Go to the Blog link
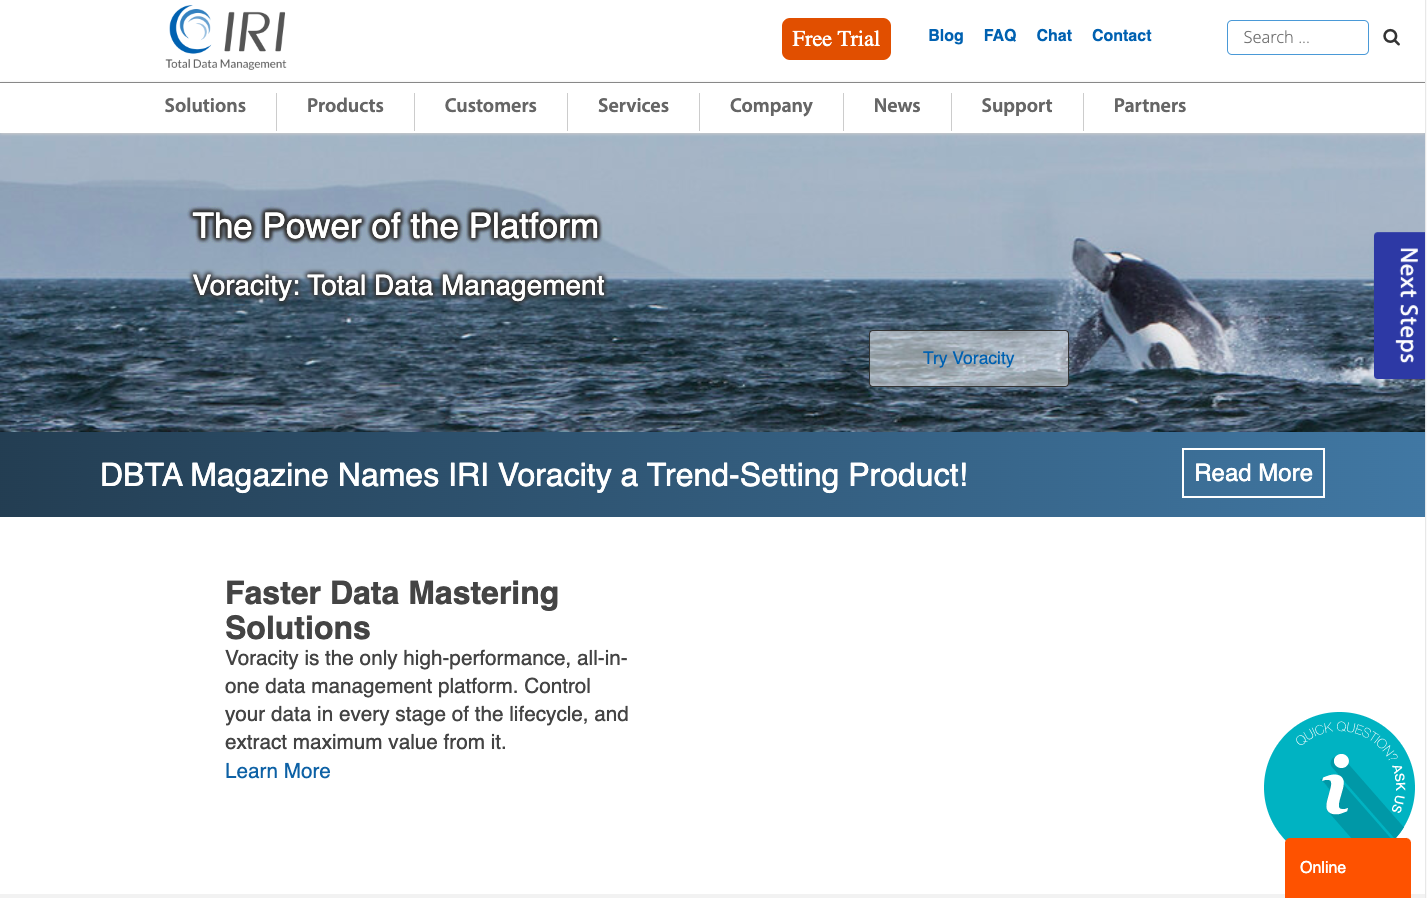The width and height of the screenshot is (1427, 898). click(946, 36)
